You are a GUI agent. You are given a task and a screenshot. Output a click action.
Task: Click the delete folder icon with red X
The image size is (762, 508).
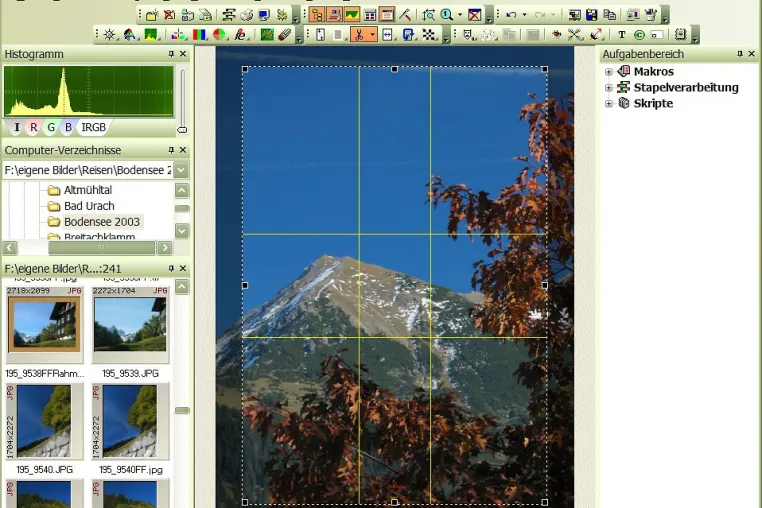(170, 15)
